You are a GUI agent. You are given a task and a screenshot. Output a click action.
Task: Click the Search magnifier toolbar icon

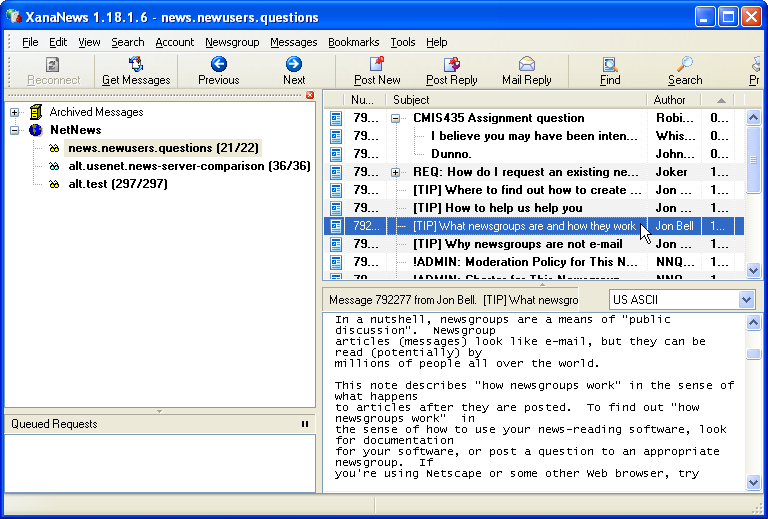pyautogui.click(x=685, y=65)
